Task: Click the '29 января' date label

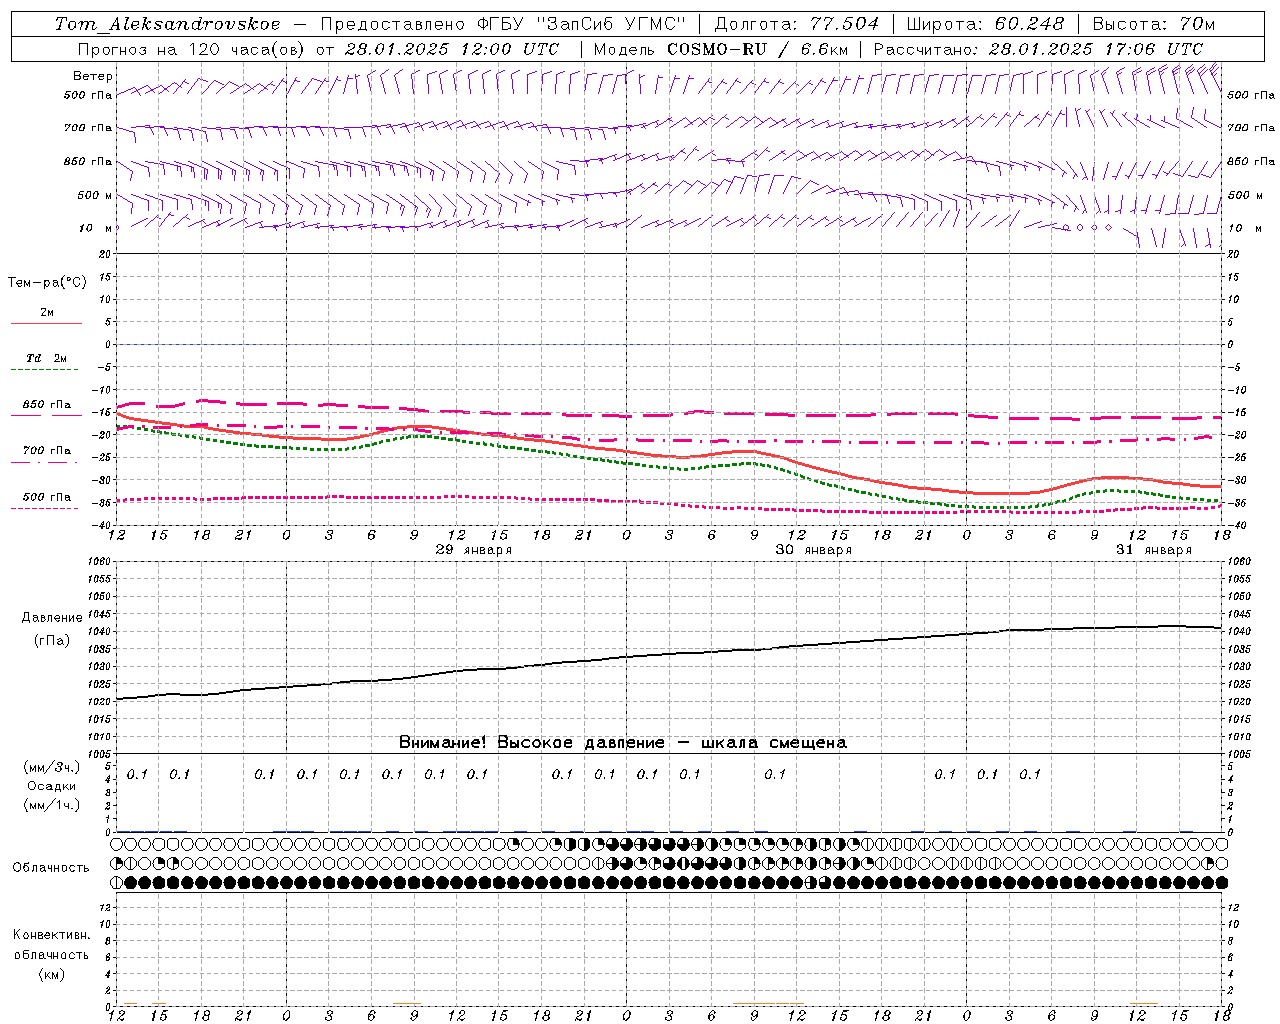Action: [x=473, y=550]
